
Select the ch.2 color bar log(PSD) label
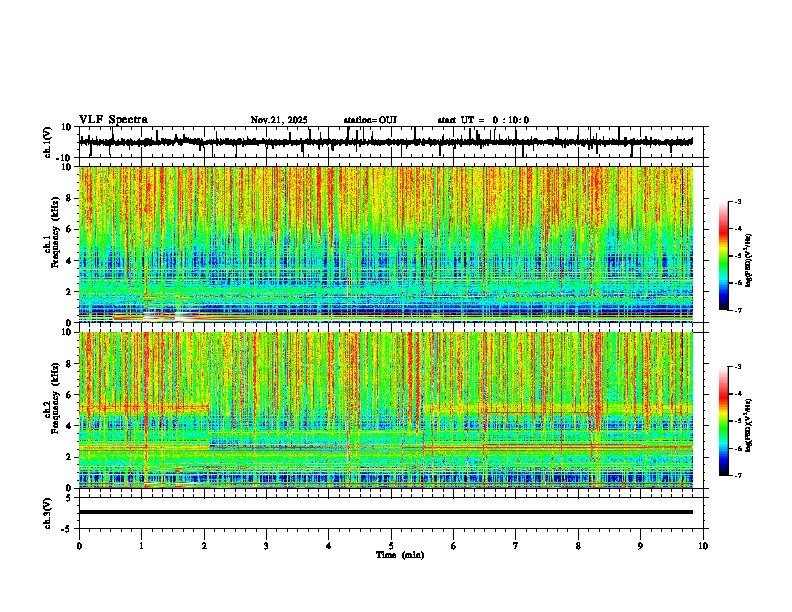(748, 425)
